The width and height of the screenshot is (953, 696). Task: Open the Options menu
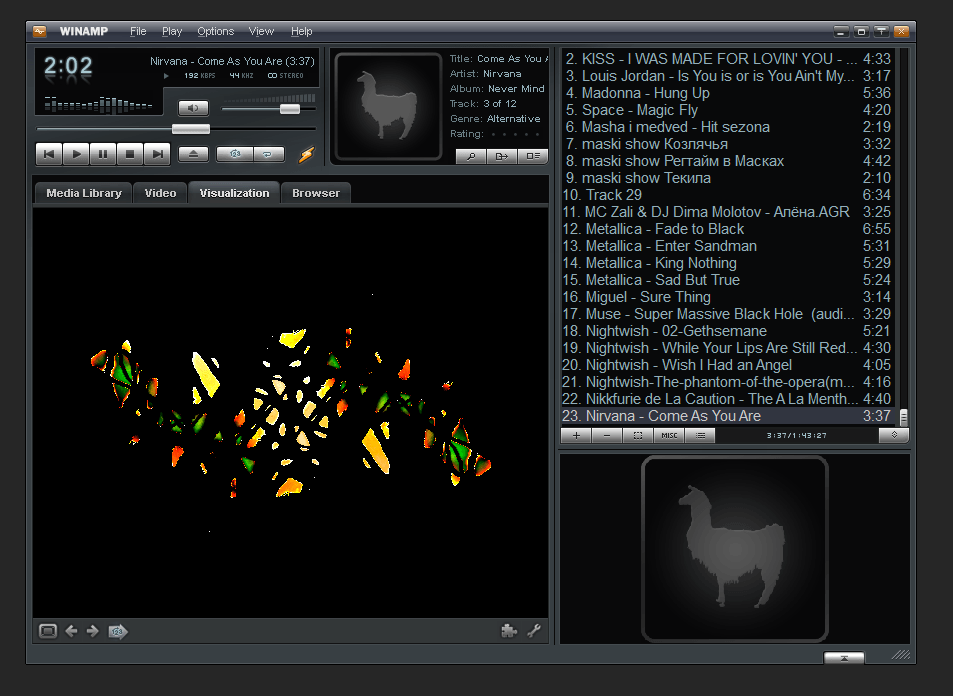pos(216,31)
